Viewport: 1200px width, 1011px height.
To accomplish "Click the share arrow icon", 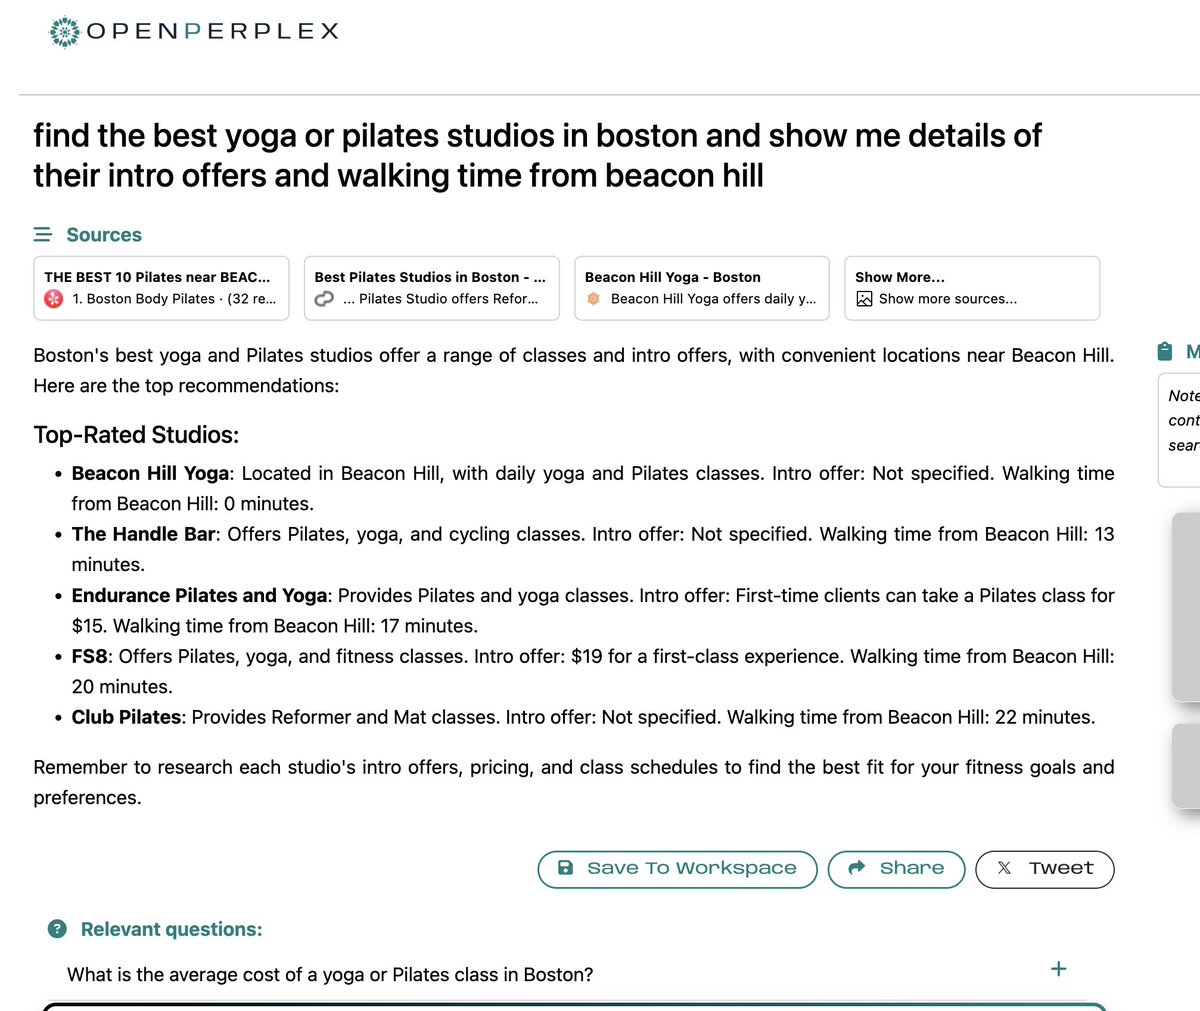I will click(x=856, y=868).
